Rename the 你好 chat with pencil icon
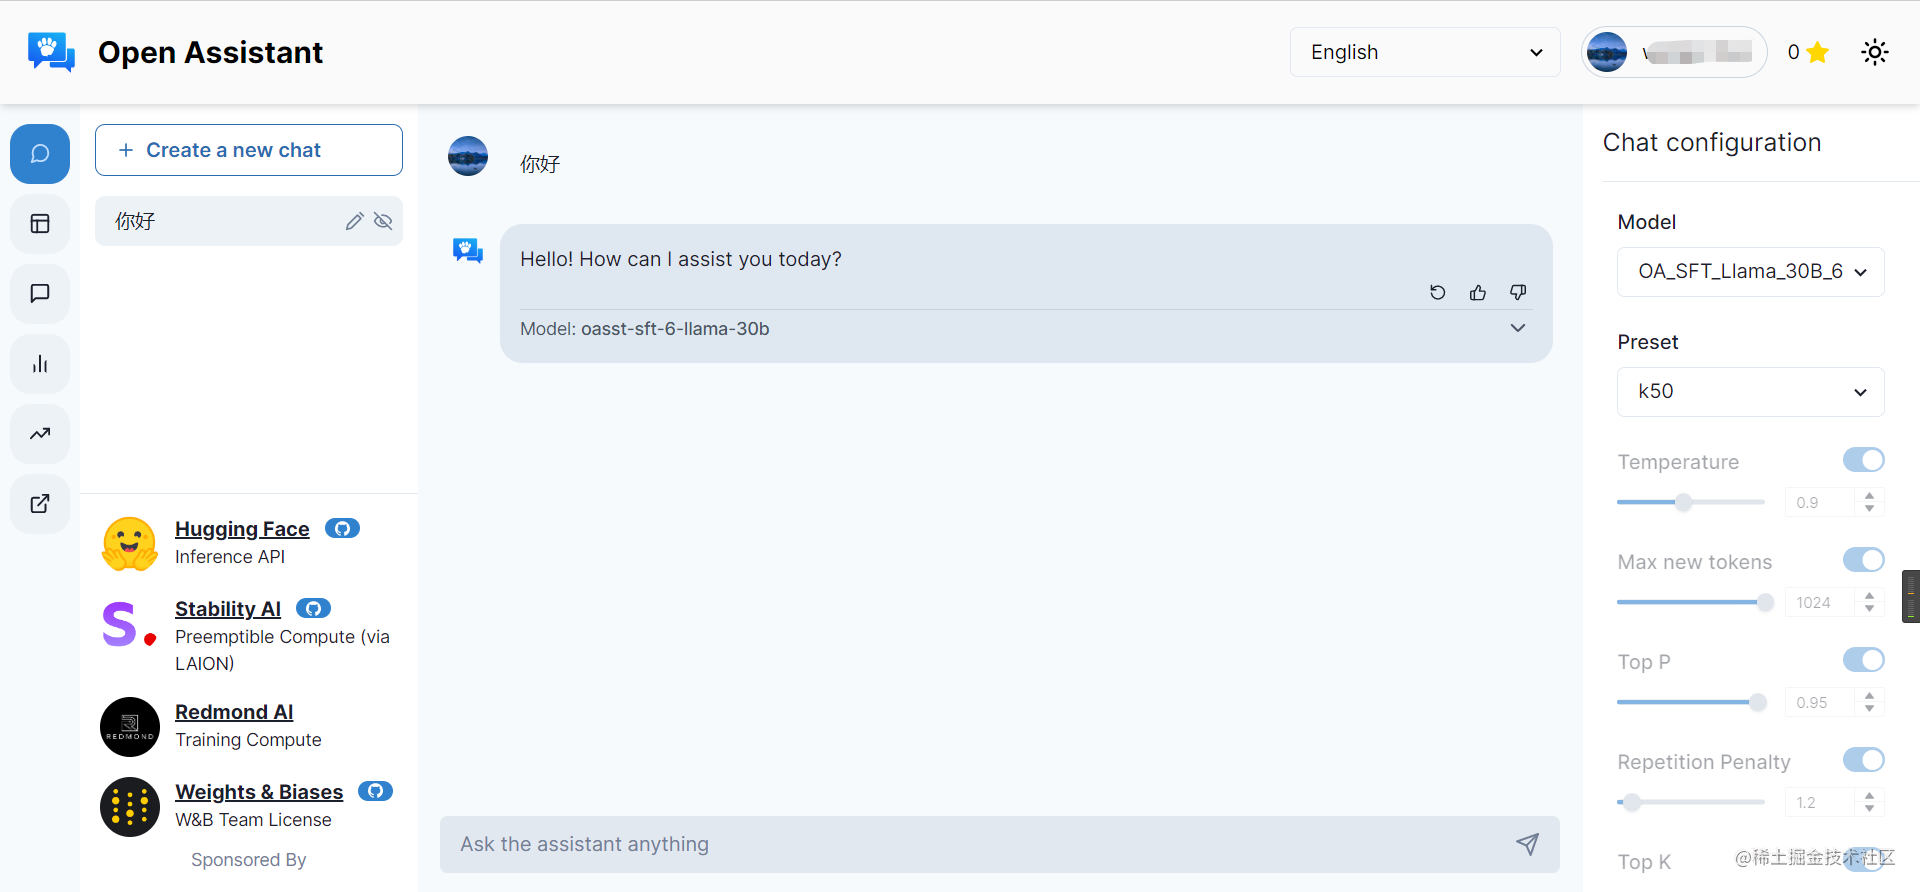 [x=354, y=221]
